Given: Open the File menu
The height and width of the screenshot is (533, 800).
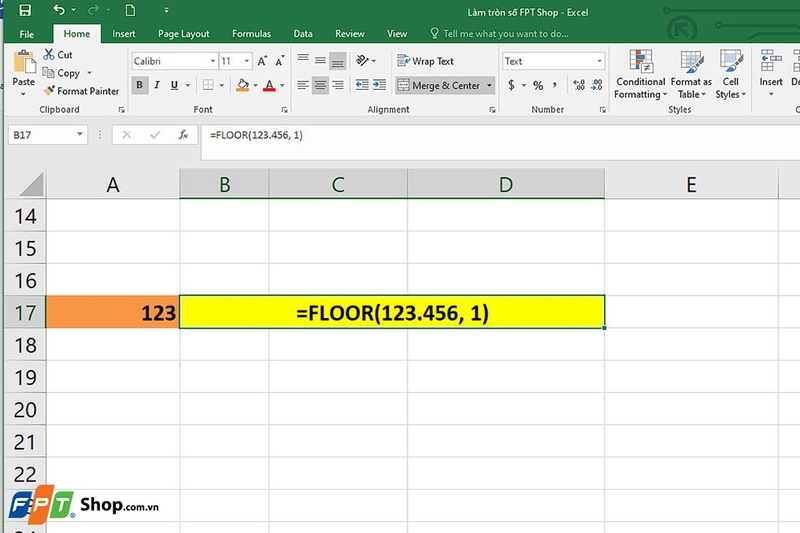Looking at the screenshot, I should point(27,34).
